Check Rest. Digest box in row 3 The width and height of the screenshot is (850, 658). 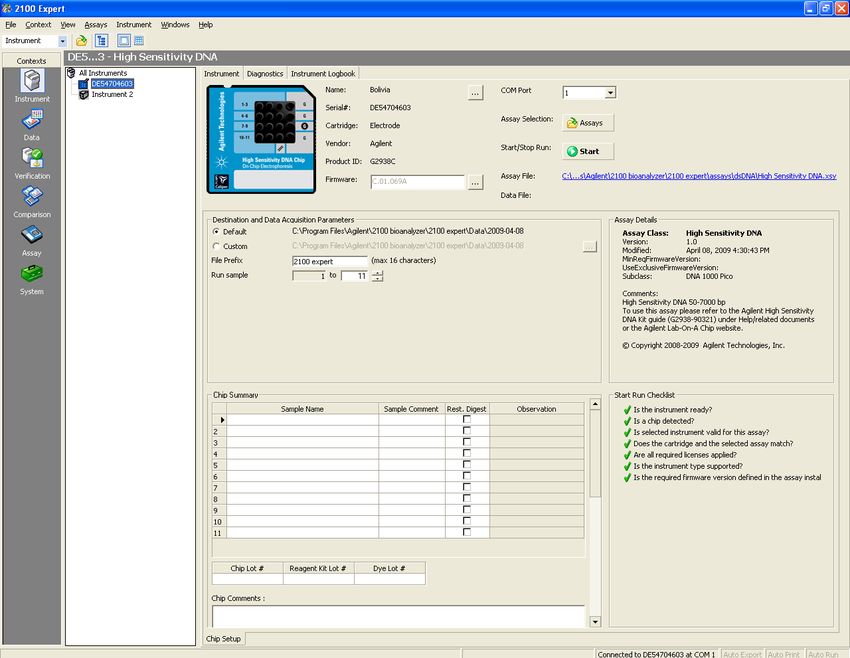[x=467, y=442]
